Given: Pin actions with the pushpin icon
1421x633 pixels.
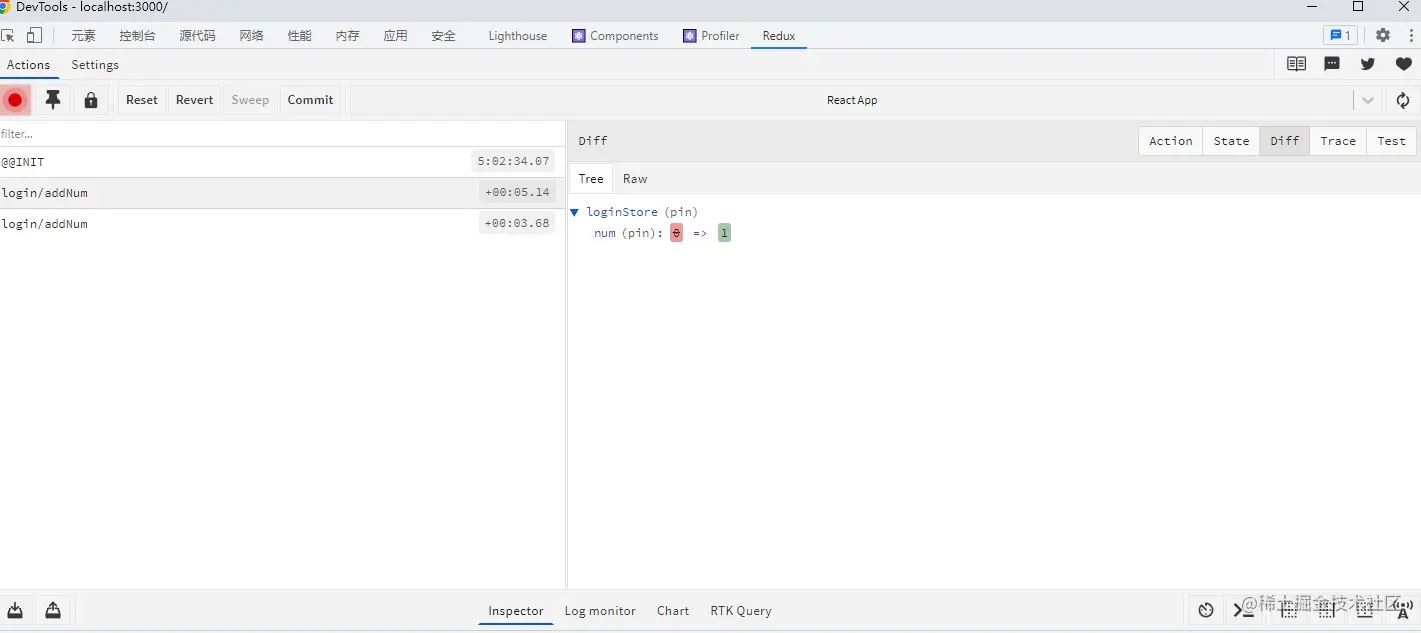Looking at the screenshot, I should pyautogui.click(x=53, y=100).
